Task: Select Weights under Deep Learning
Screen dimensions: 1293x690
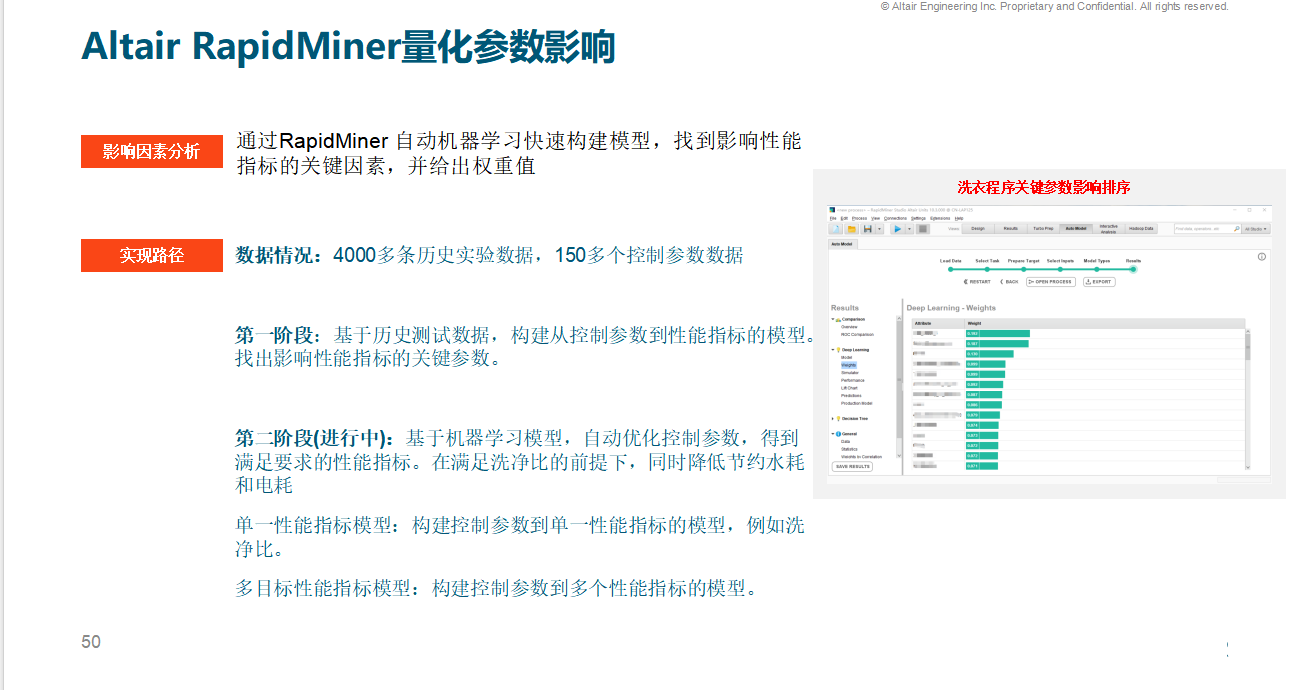Action: [849, 365]
